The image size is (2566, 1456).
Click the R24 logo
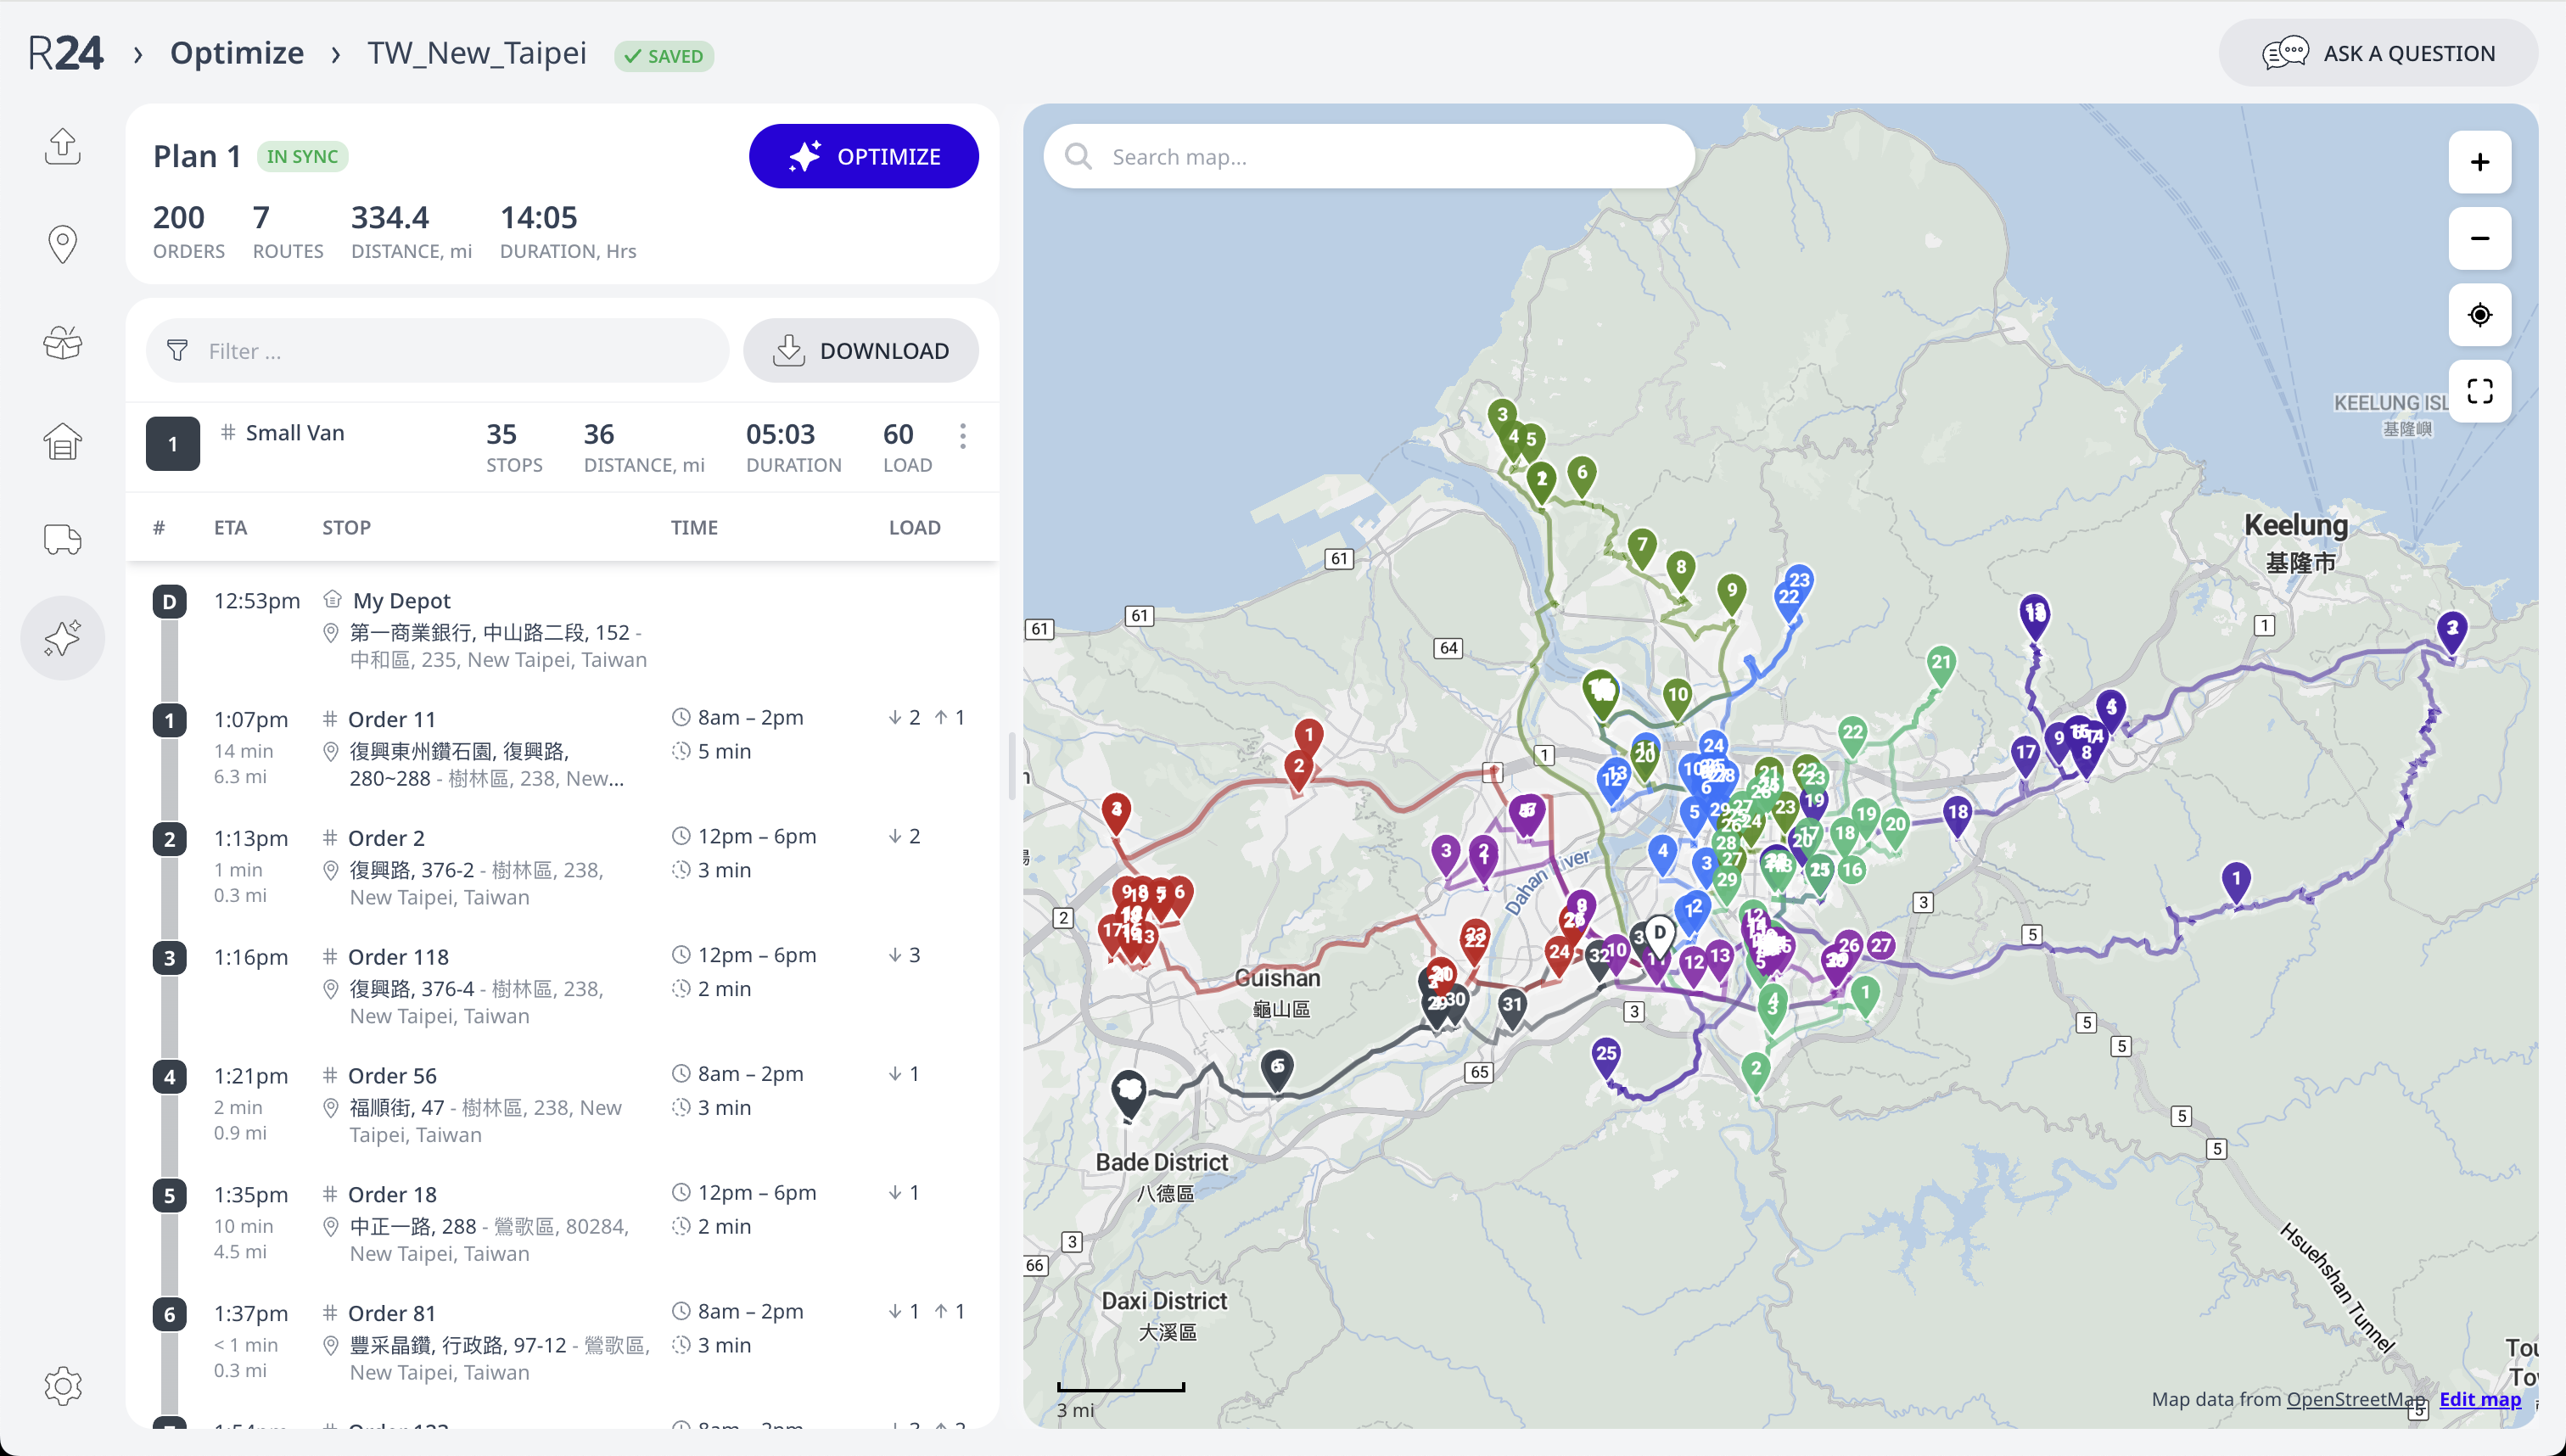point(65,53)
